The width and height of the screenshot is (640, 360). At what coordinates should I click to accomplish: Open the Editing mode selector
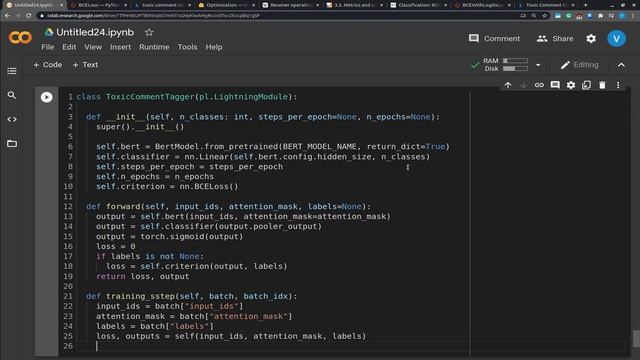(x=579, y=65)
